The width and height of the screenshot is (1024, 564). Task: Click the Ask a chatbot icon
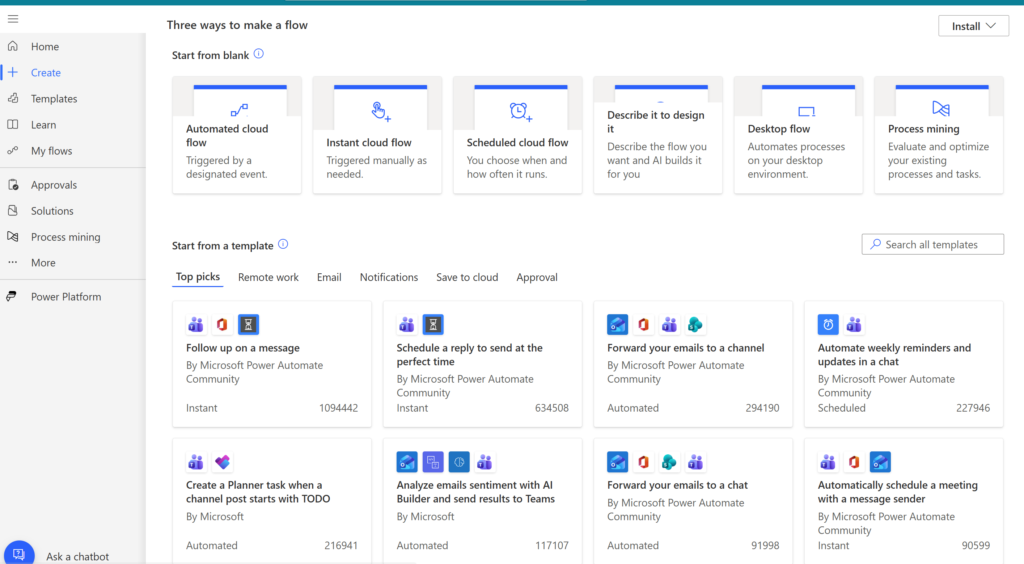(19, 553)
